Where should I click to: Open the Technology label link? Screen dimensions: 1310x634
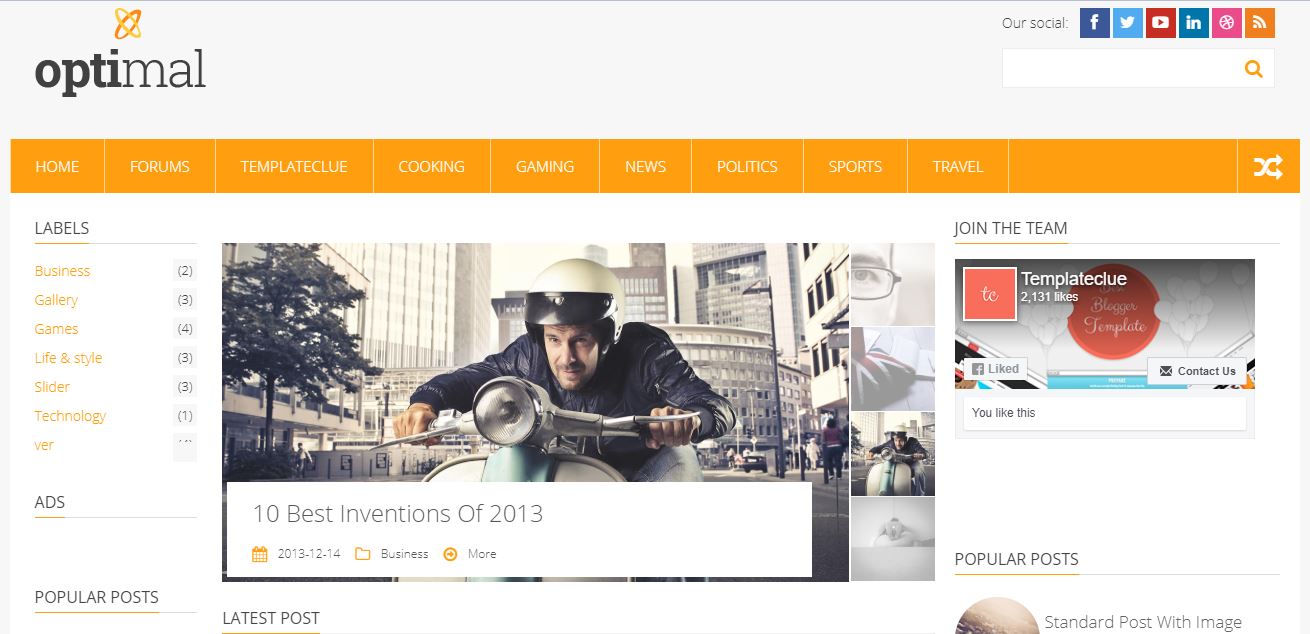coord(70,416)
